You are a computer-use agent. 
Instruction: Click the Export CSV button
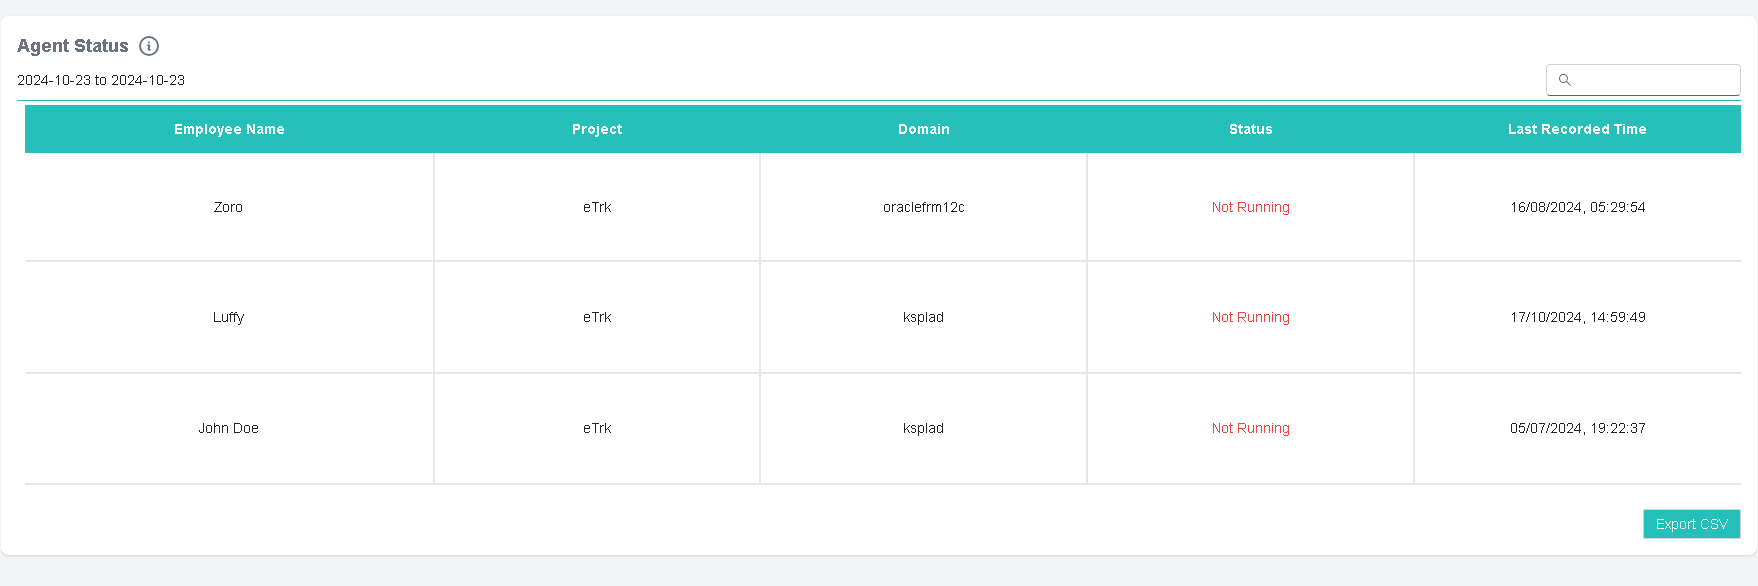click(1691, 524)
